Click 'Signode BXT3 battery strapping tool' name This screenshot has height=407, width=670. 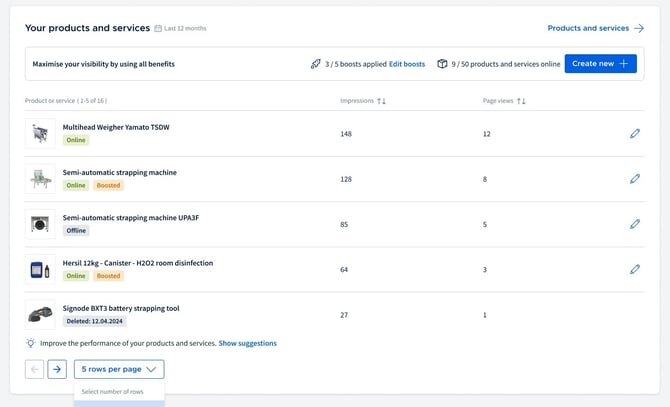click(x=121, y=308)
